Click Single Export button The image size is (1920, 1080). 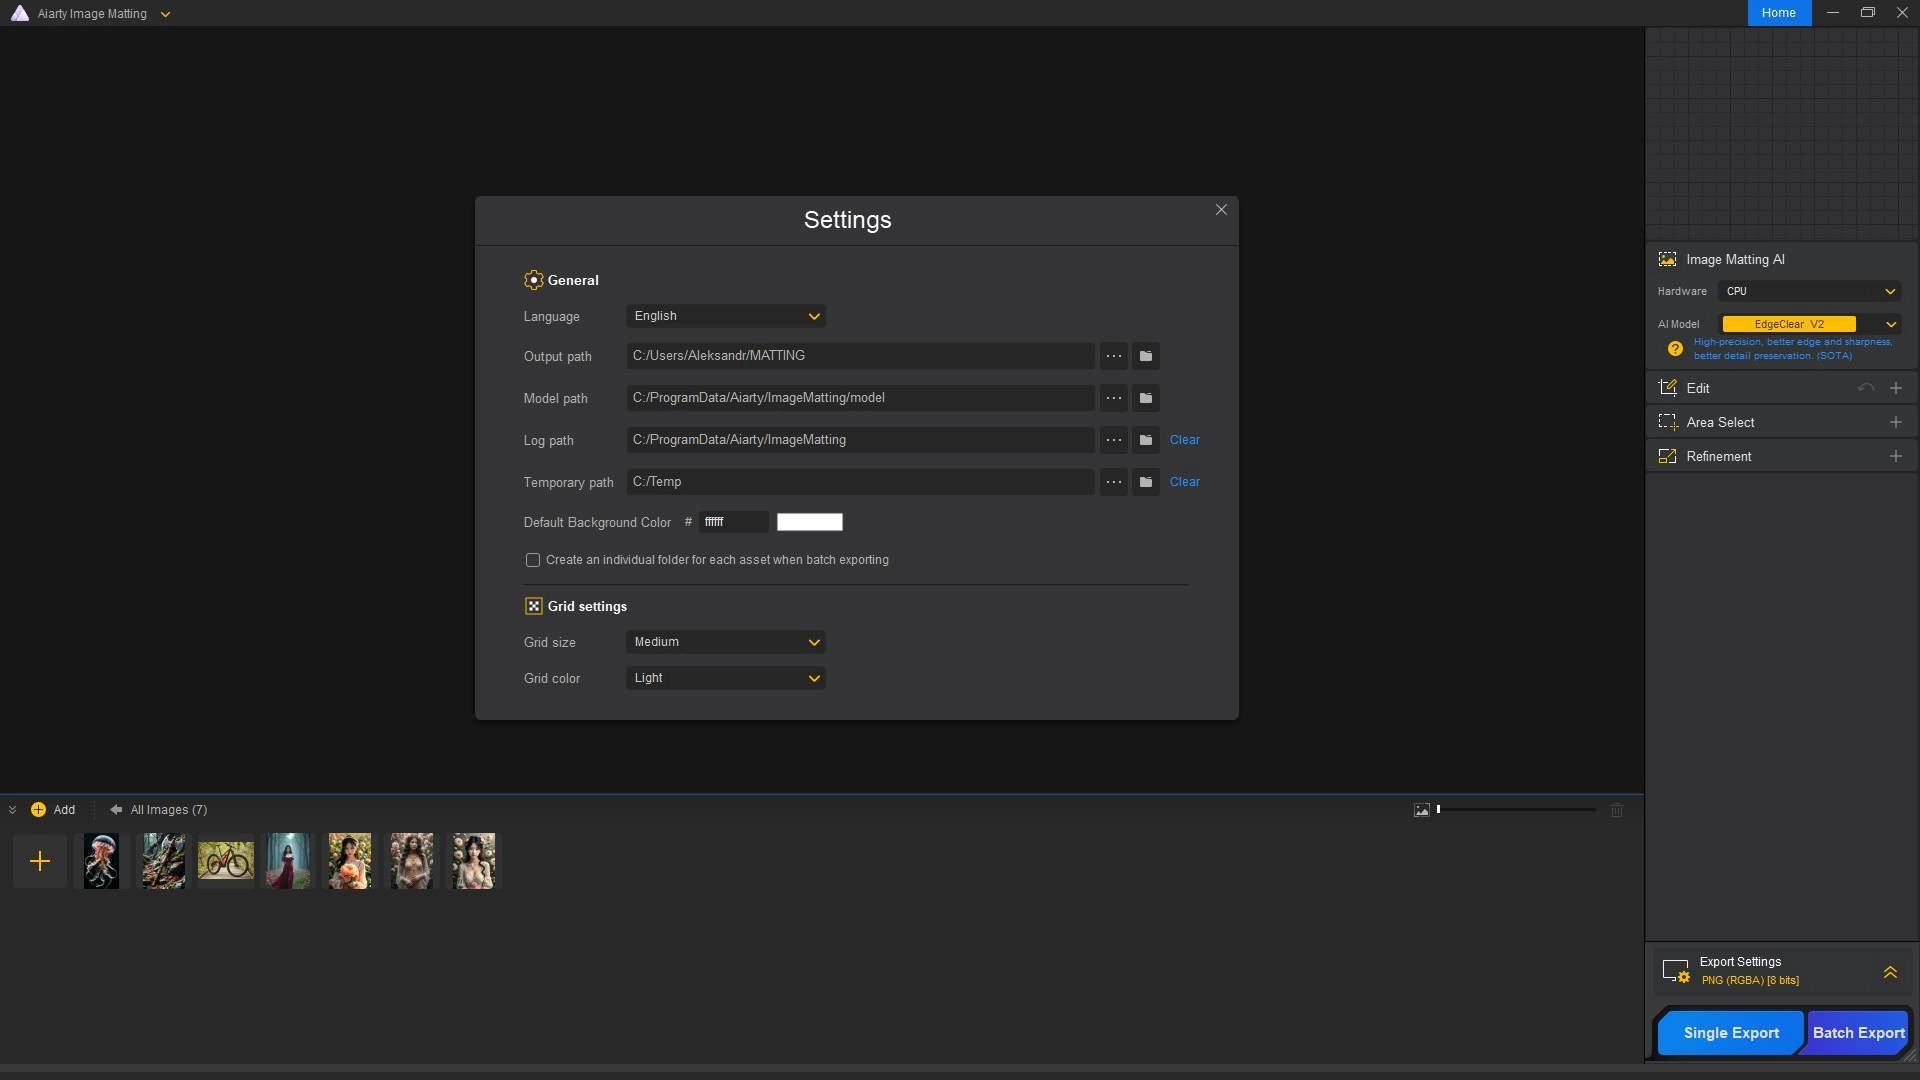(x=1731, y=1033)
